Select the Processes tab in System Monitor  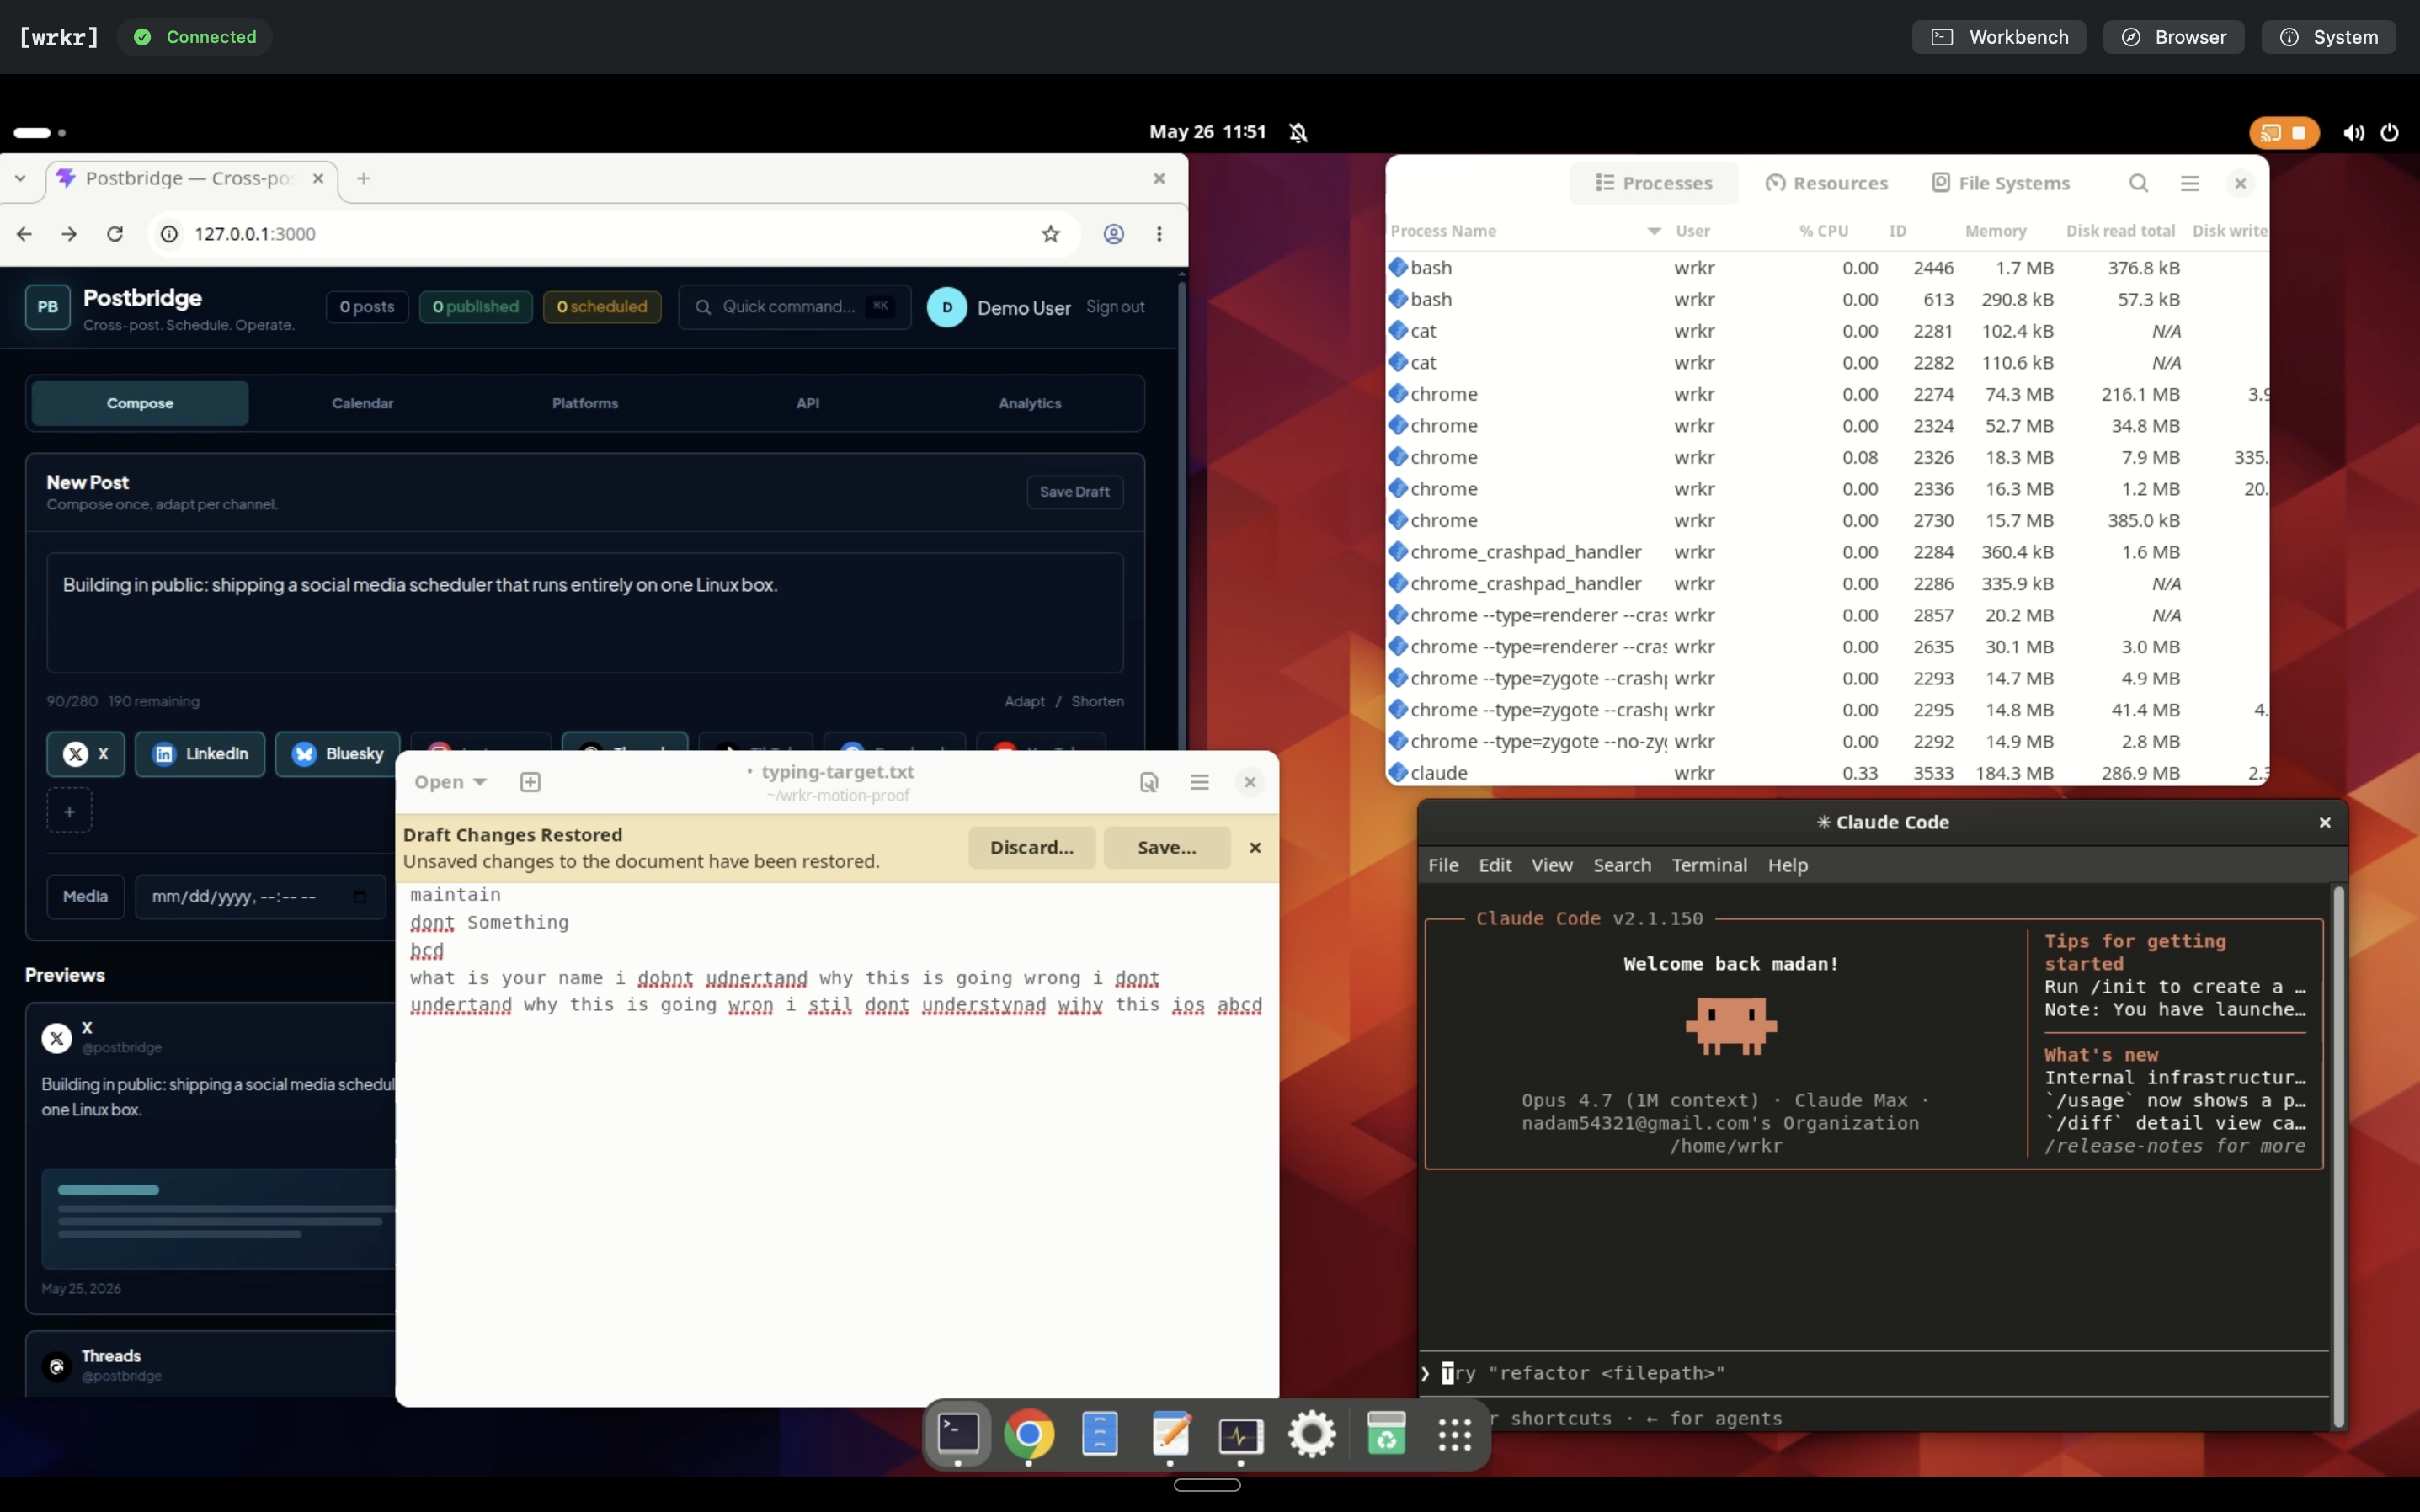1654,183
